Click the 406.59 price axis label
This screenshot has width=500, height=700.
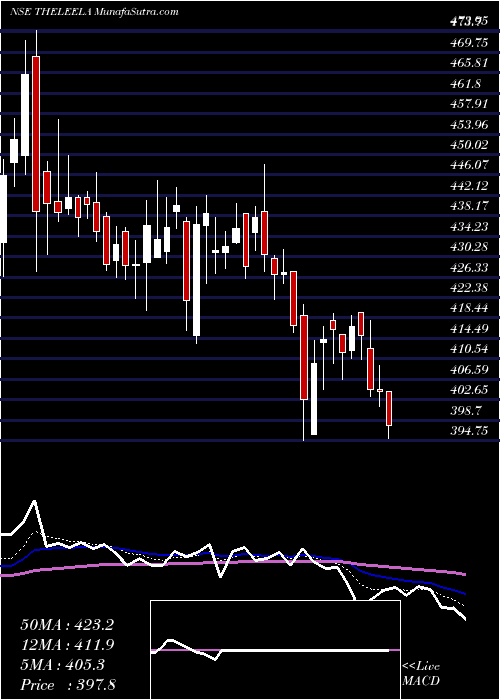(x=468, y=370)
